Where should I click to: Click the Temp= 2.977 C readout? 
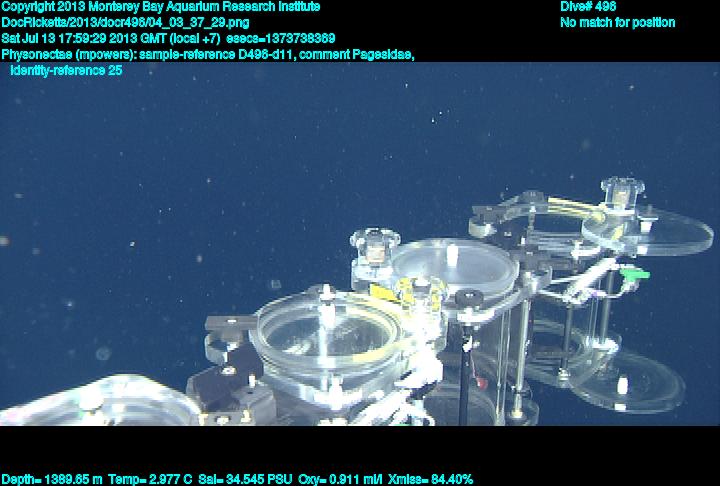click(x=150, y=480)
